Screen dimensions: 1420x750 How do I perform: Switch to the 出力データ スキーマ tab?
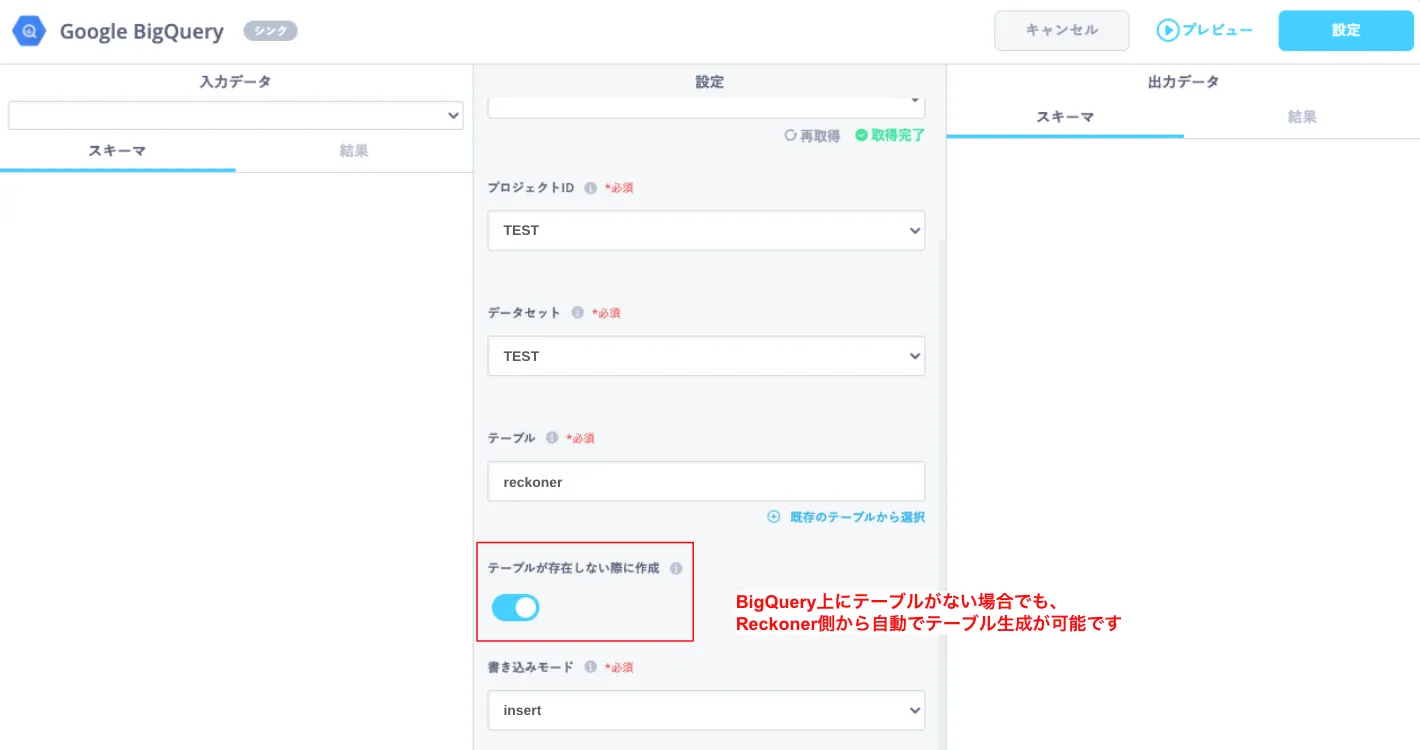click(x=1065, y=117)
